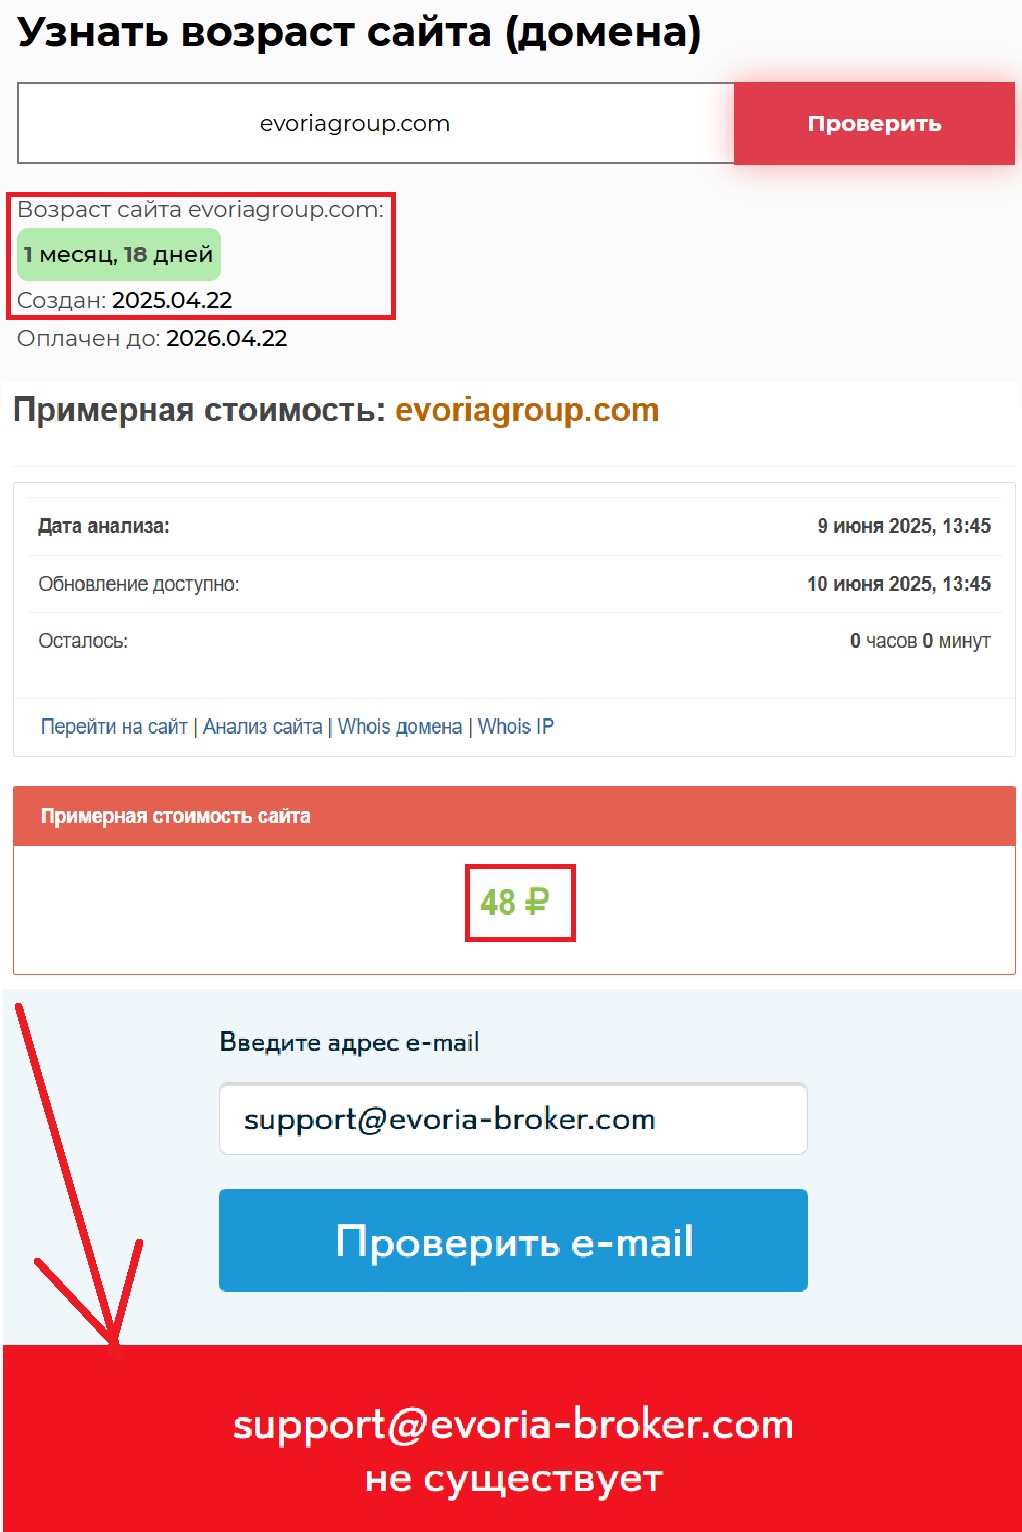Click the Примерная стоимость сайта panel header

tap(514, 816)
